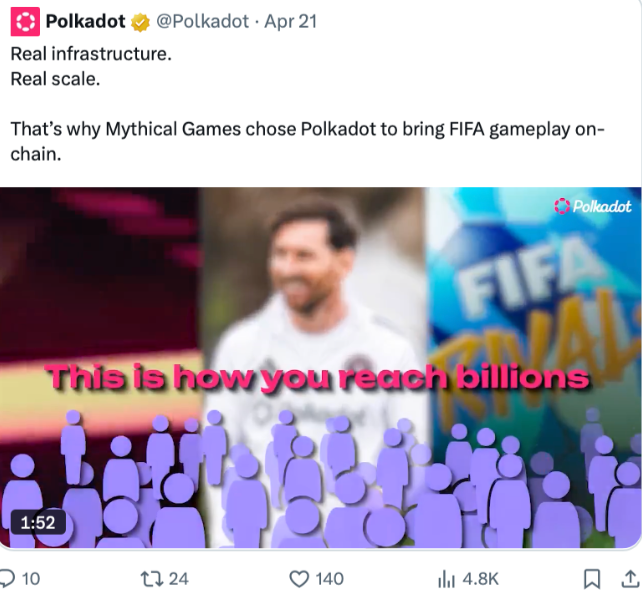Viewport: 642px width, 598px height.
Task: Open the @Polkadot handle link
Action: (203, 21)
